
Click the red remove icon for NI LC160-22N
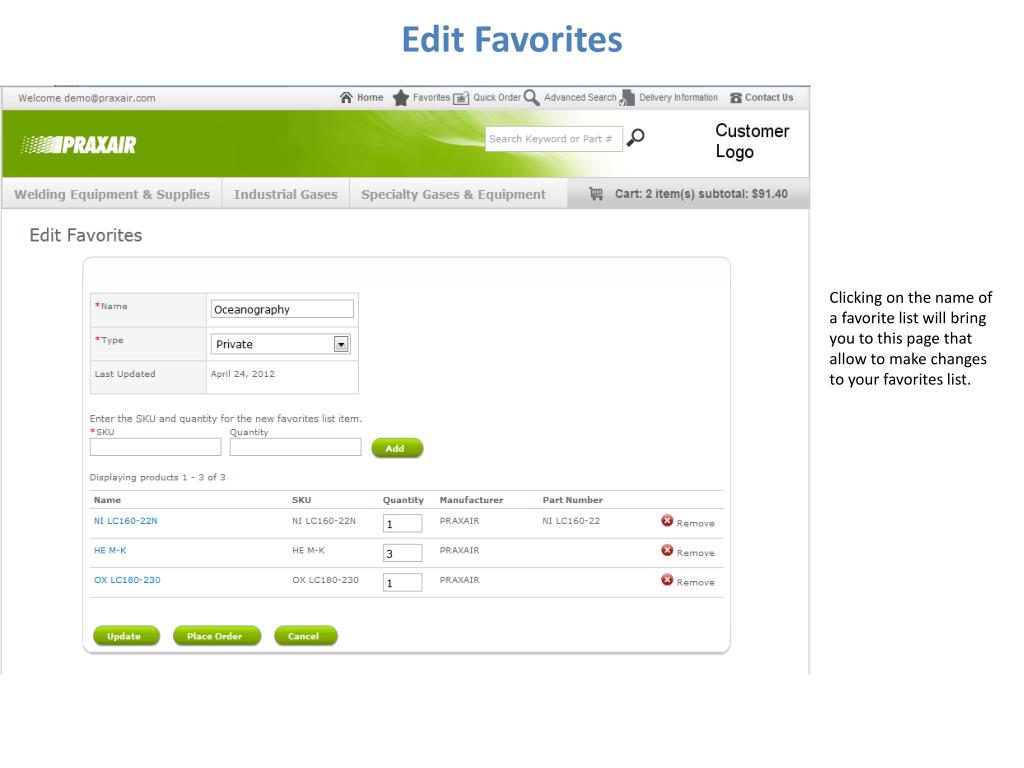(667, 520)
